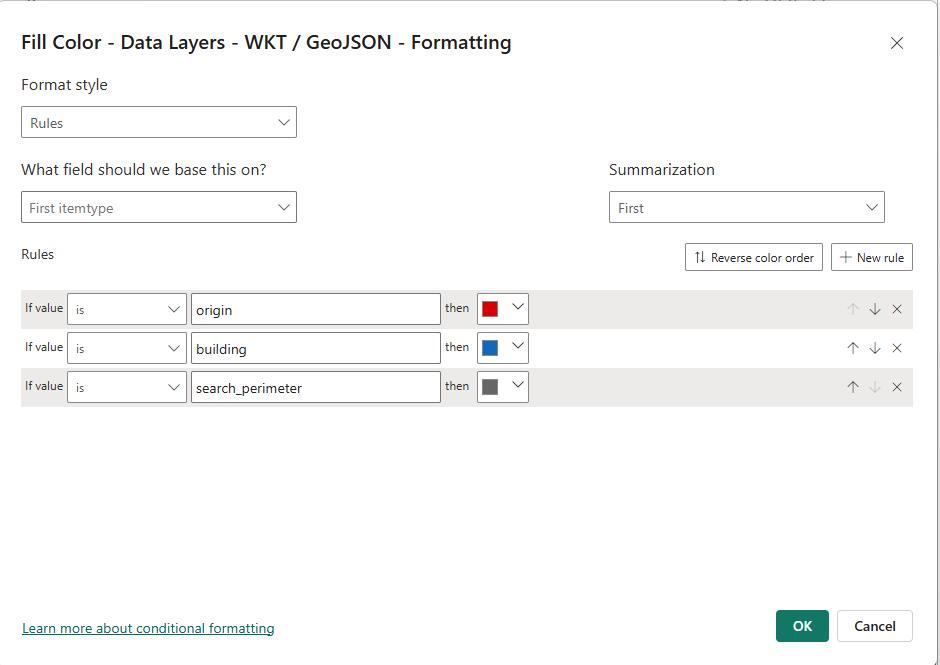940x665 pixels.
Task: Open the Format style dropdown
Action: [x=158, y=123]
